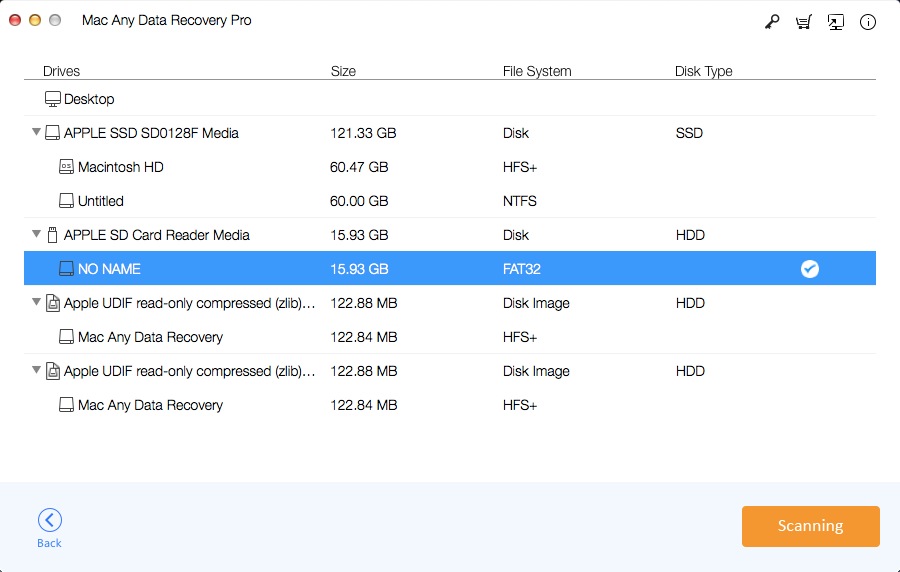Click the Drives column header
Viewport: 900px width, 572px height.
coord(61,71)
